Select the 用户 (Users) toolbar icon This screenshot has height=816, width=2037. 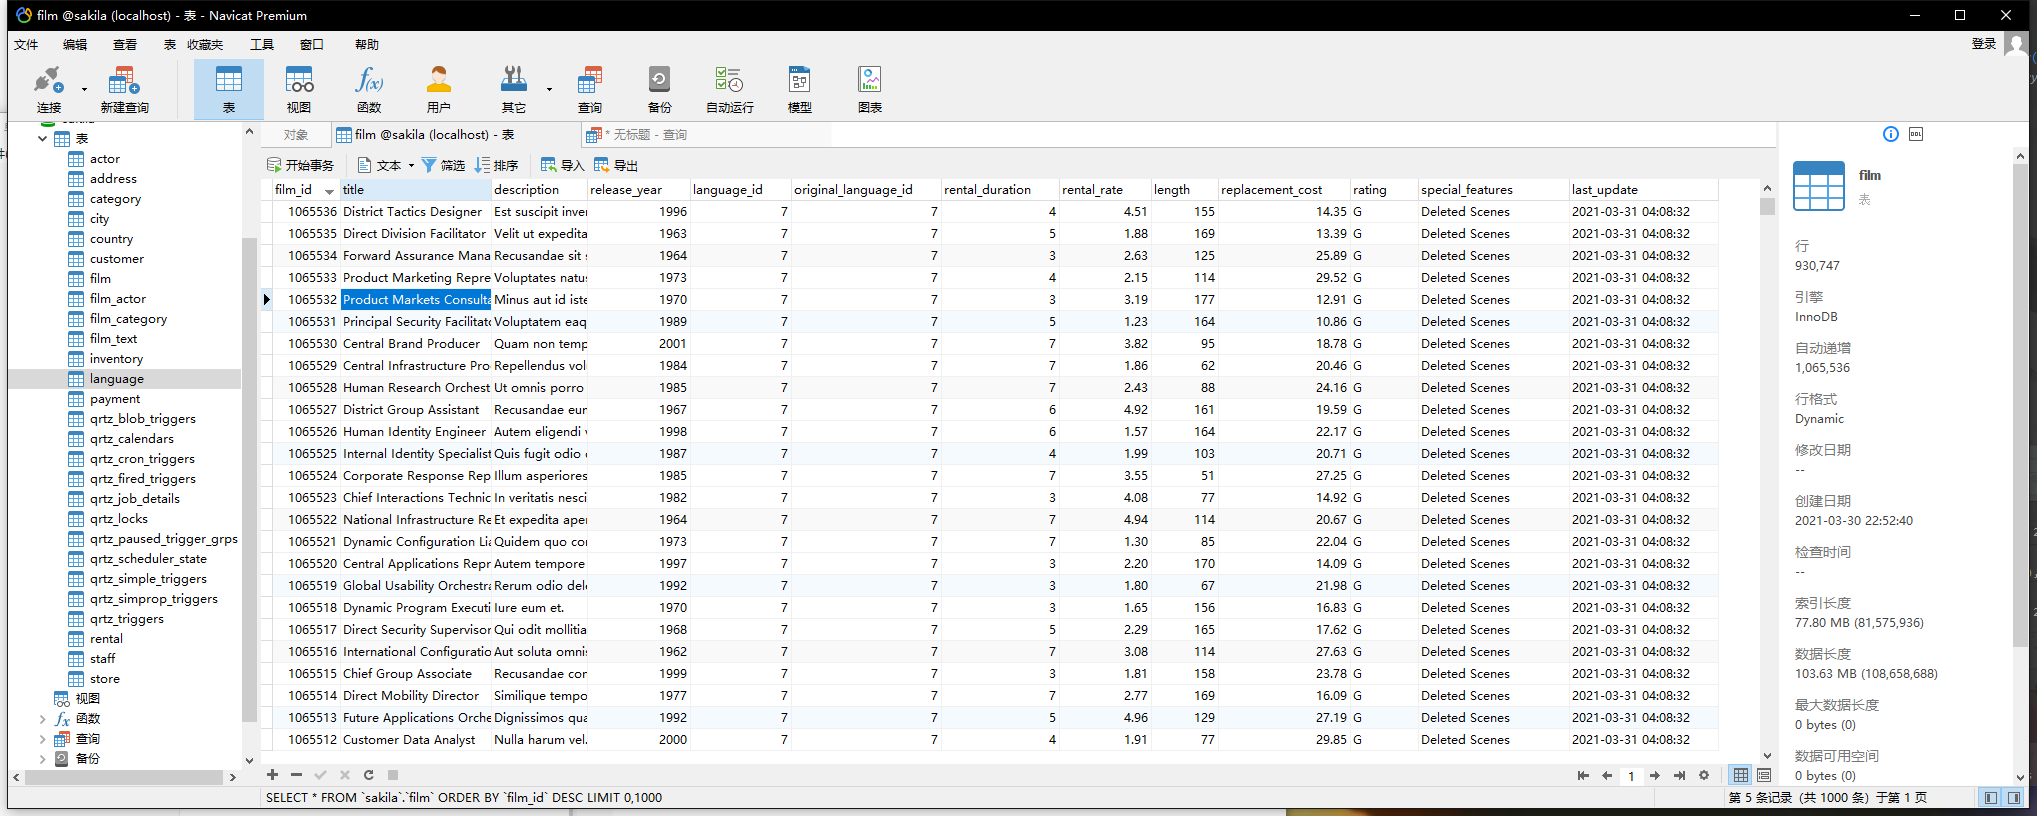click(x=438, y=89)
